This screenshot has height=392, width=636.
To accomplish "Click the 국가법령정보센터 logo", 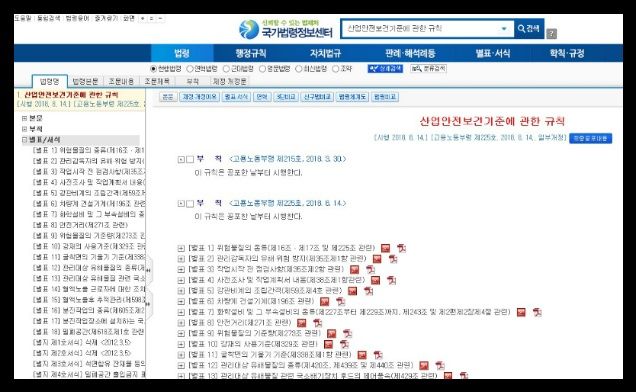I will [286, 29].
